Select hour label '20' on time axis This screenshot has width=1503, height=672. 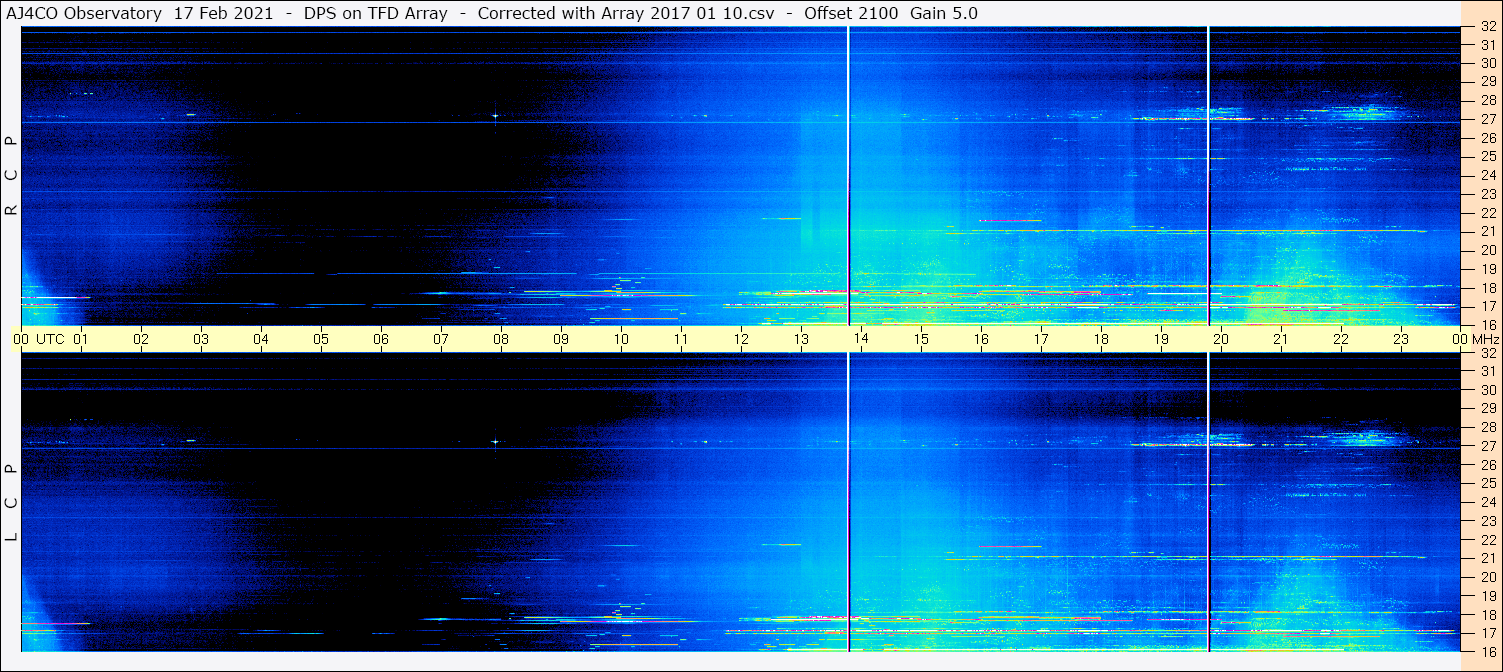[1221, 339]
